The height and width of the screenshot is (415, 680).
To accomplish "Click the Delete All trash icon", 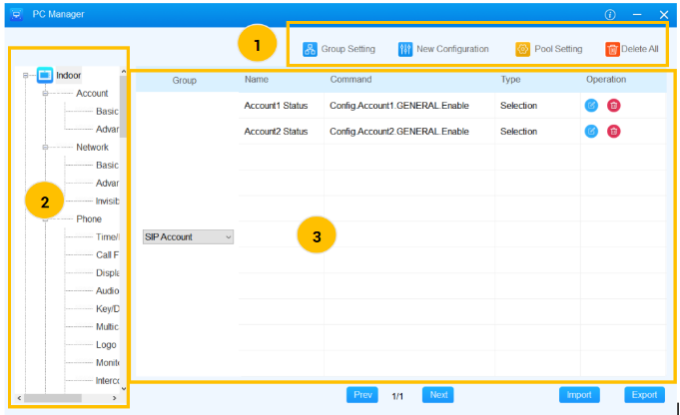I will (x=612, y=49).
